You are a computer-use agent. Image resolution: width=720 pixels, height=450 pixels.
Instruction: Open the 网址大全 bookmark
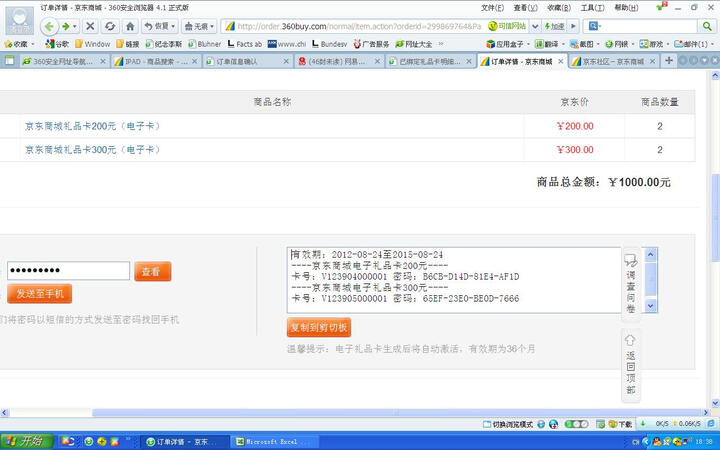tap(414, 44)
